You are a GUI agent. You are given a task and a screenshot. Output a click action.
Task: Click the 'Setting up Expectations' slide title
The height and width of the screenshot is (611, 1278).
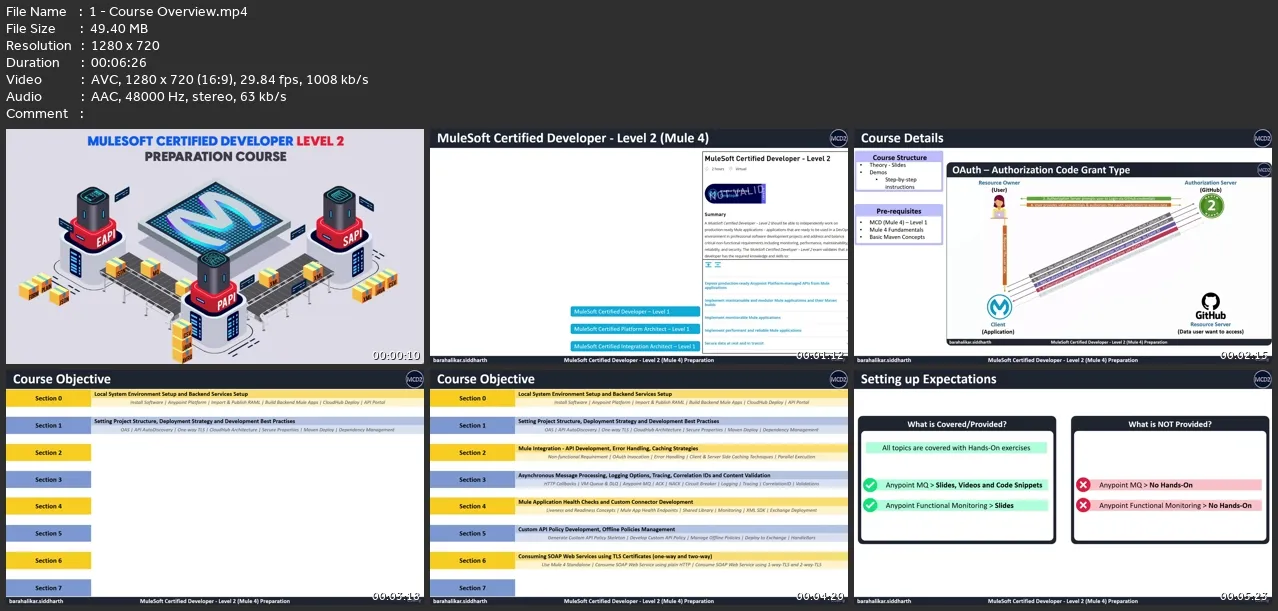pos(929,380)
